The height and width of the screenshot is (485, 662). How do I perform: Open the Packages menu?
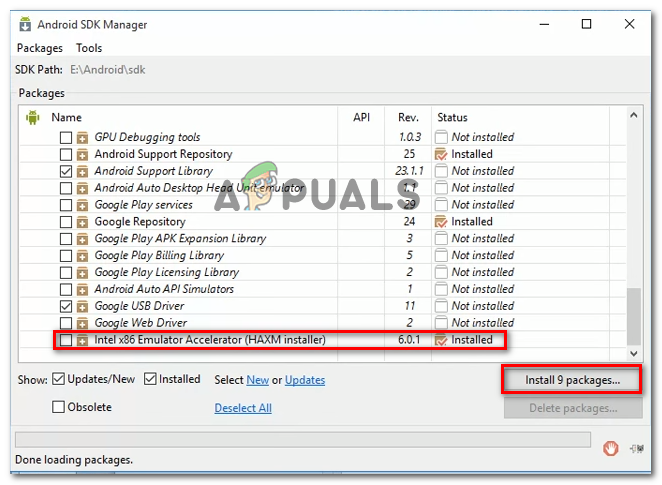click(x=40, y=48)
